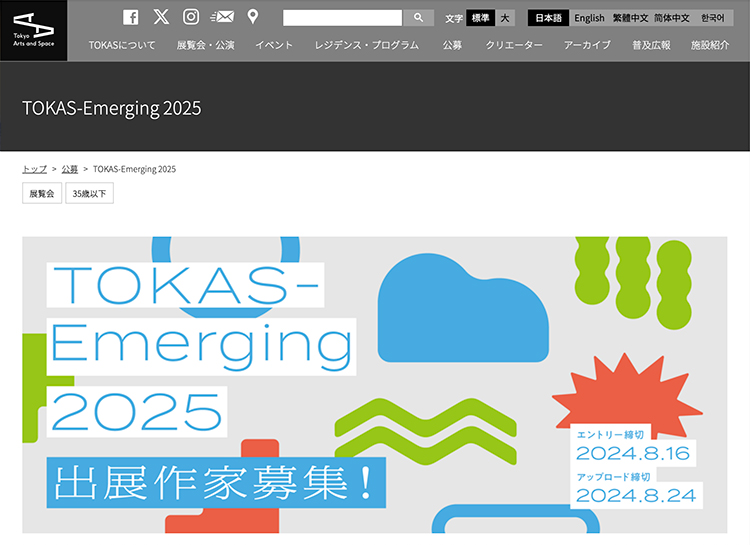Switch language to 简体中文
The height and width of the screenshot is (545, 750).
pyautogui.click(x=672, y=18)
